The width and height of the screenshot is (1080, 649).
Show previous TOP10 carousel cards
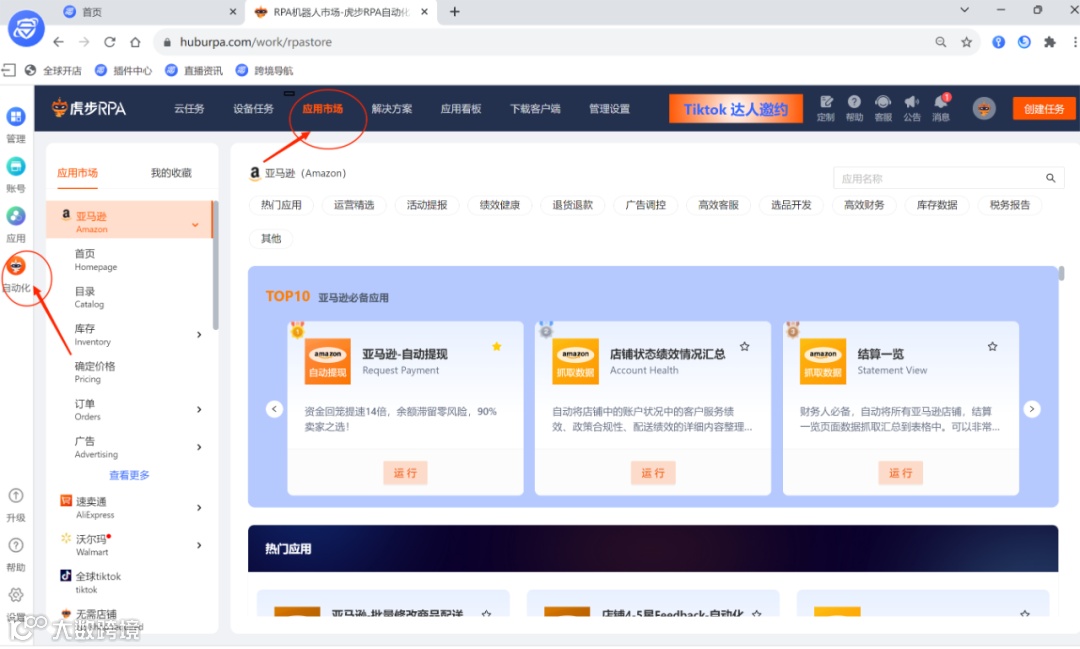pos(274,409)
